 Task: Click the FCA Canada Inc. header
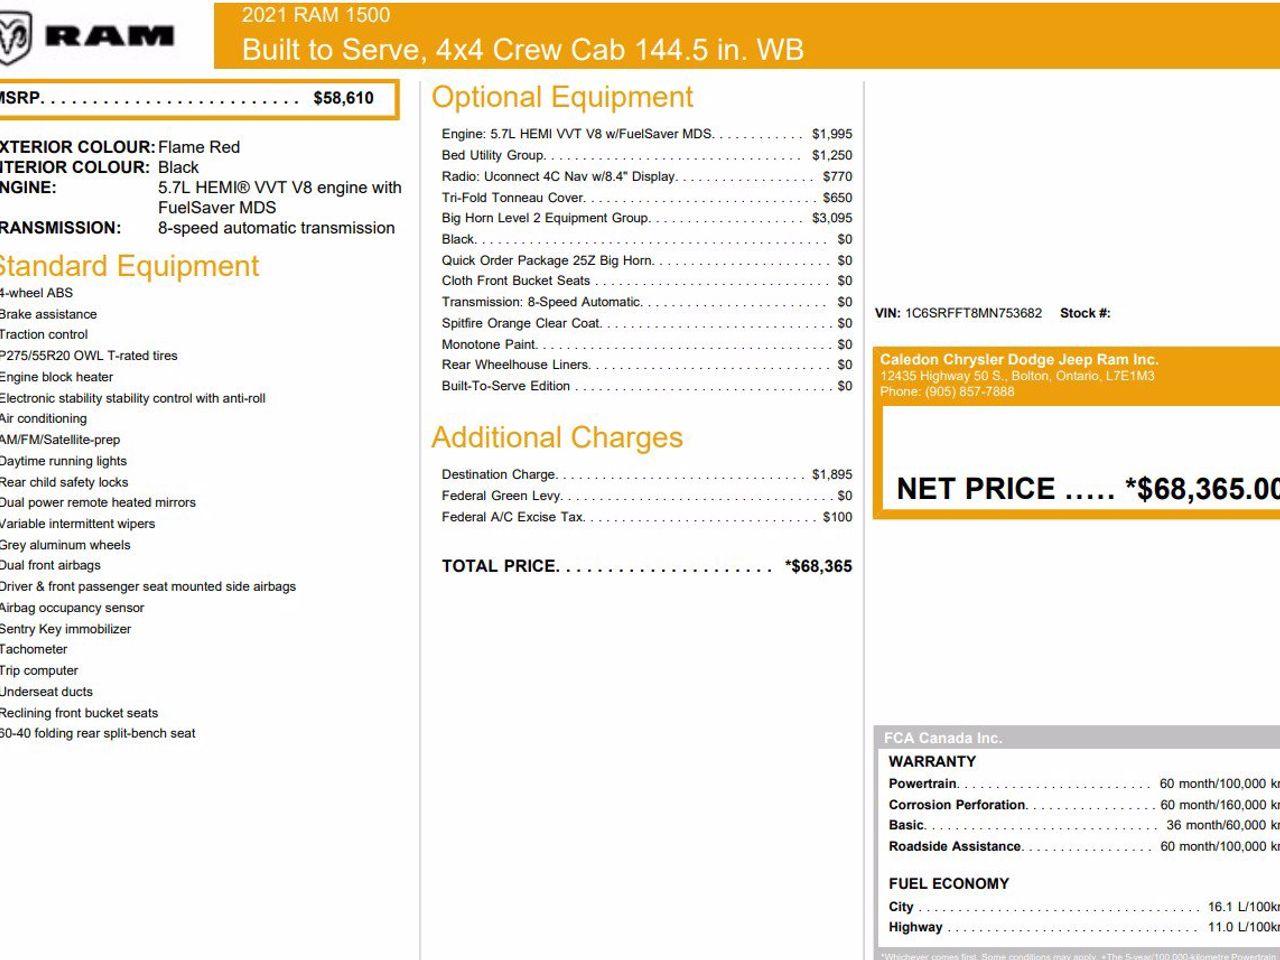click(x=942, y=738)
